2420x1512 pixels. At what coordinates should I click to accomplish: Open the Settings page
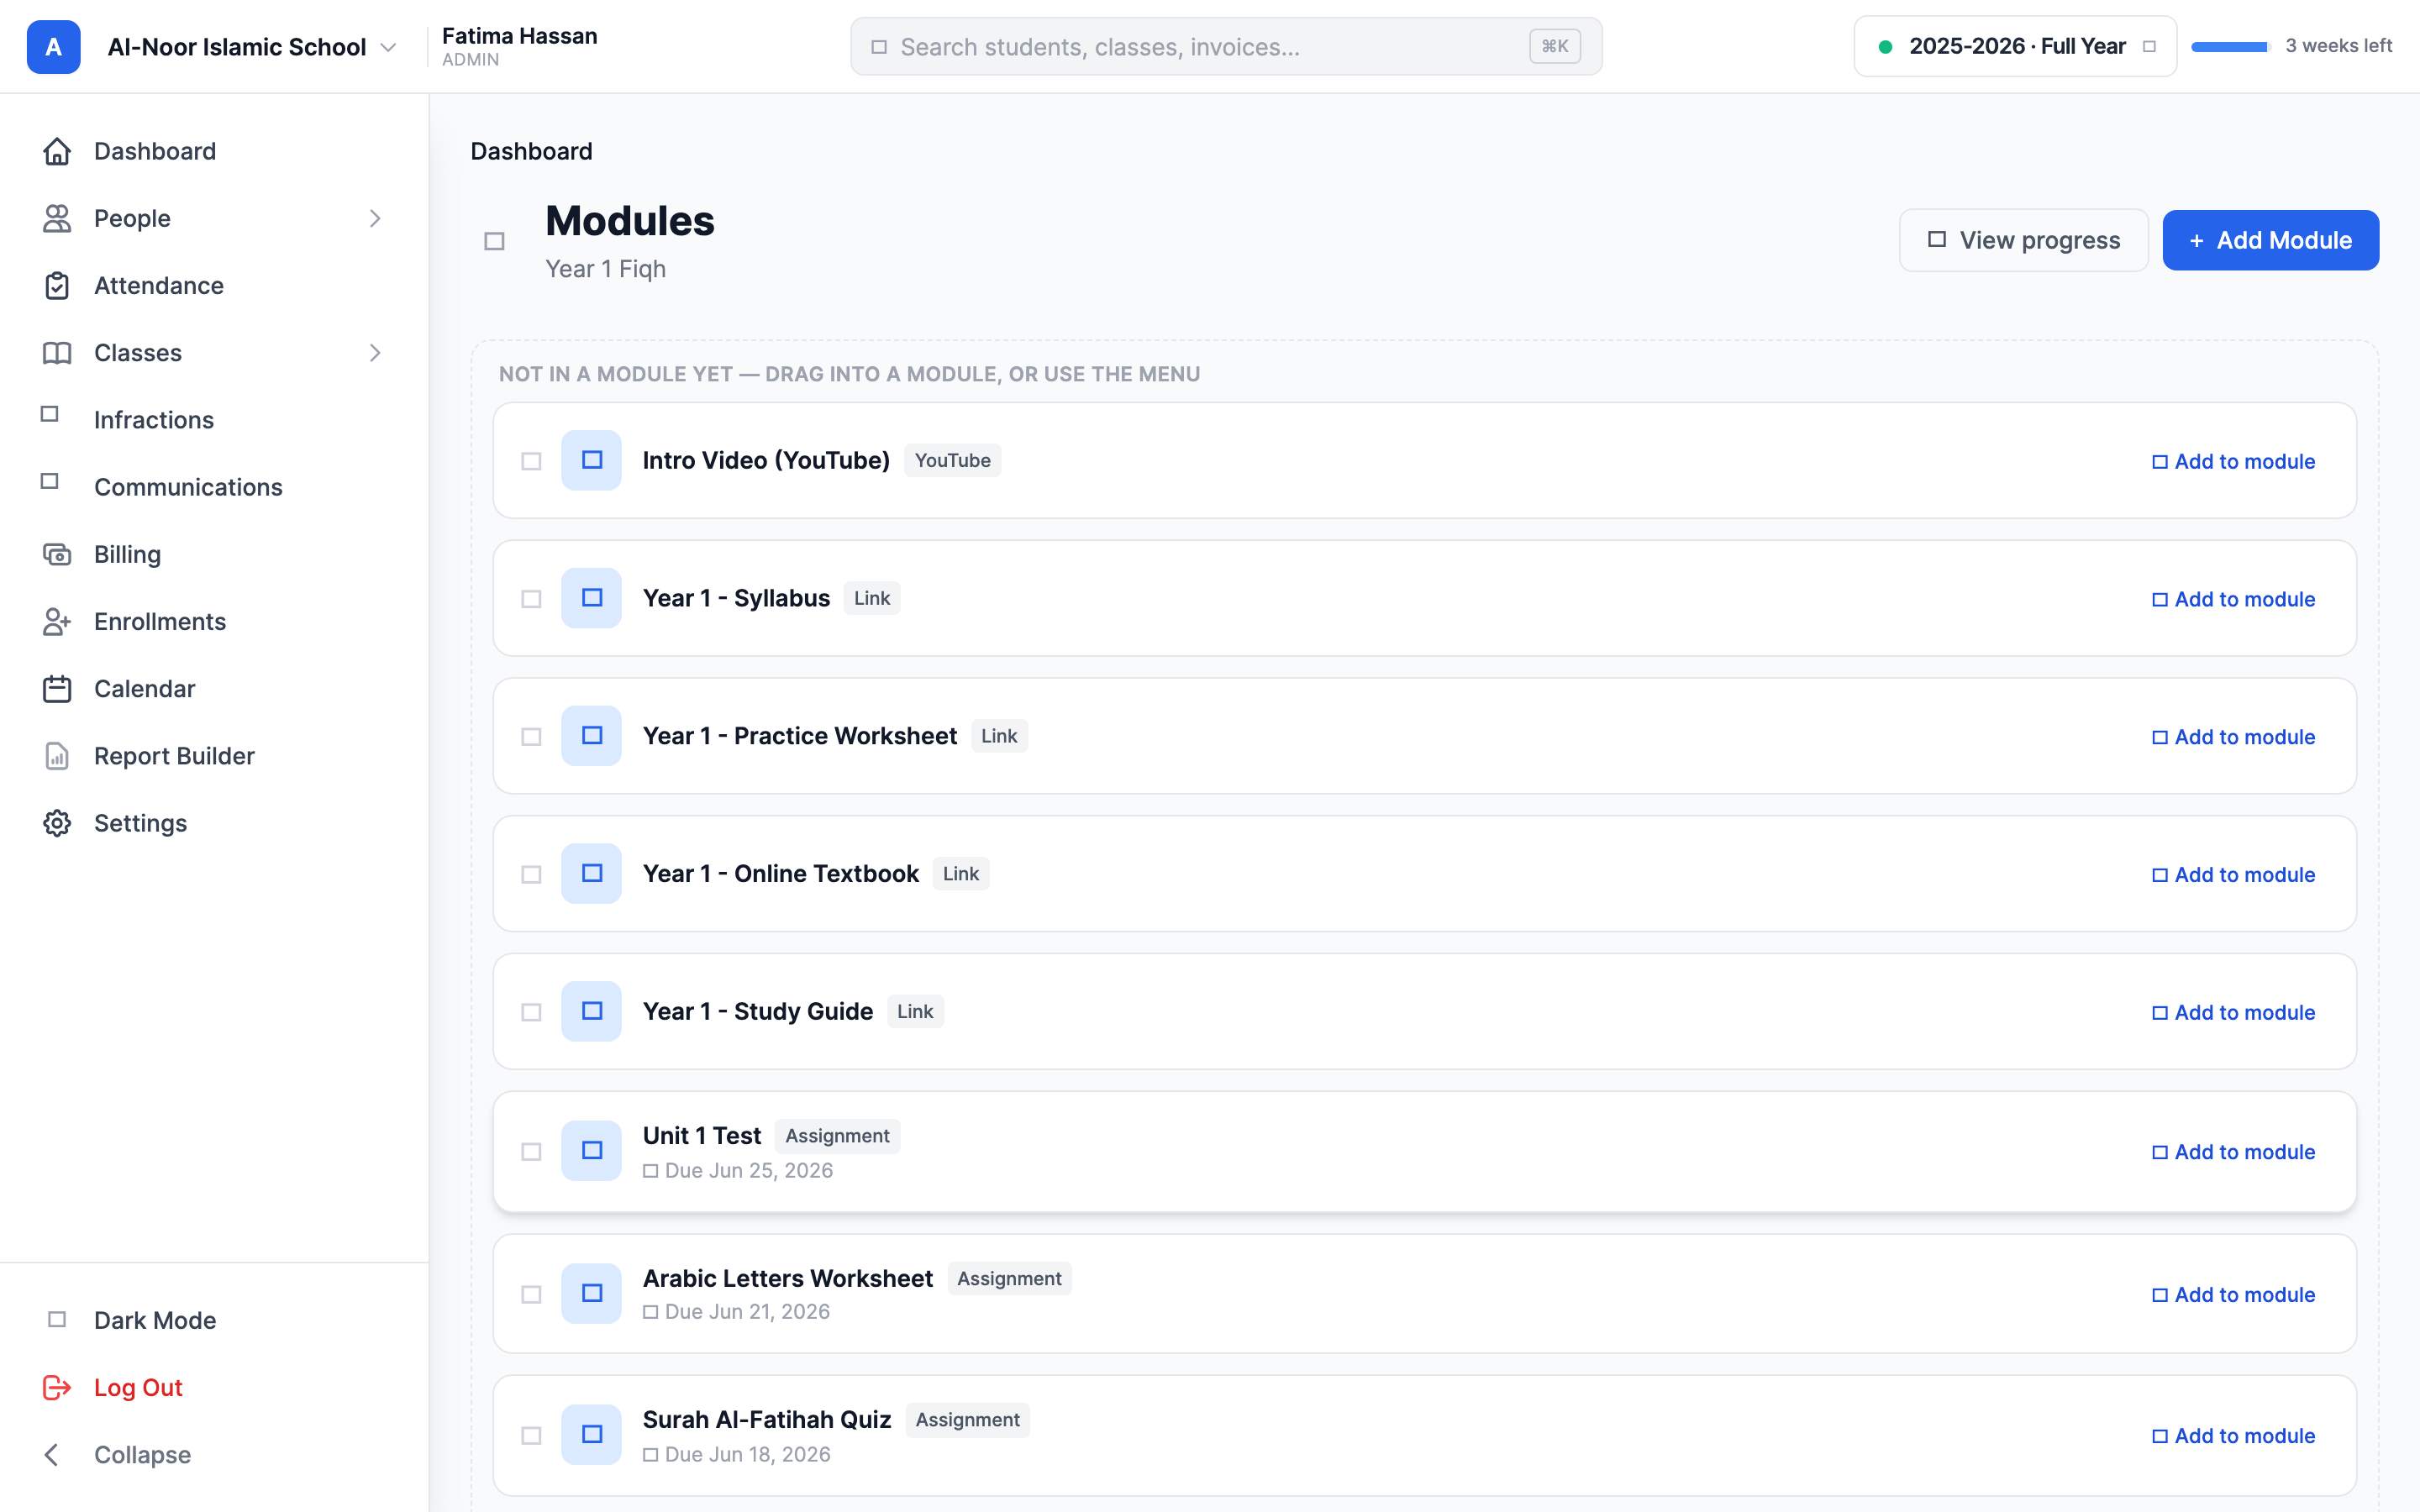pos(214,823)
